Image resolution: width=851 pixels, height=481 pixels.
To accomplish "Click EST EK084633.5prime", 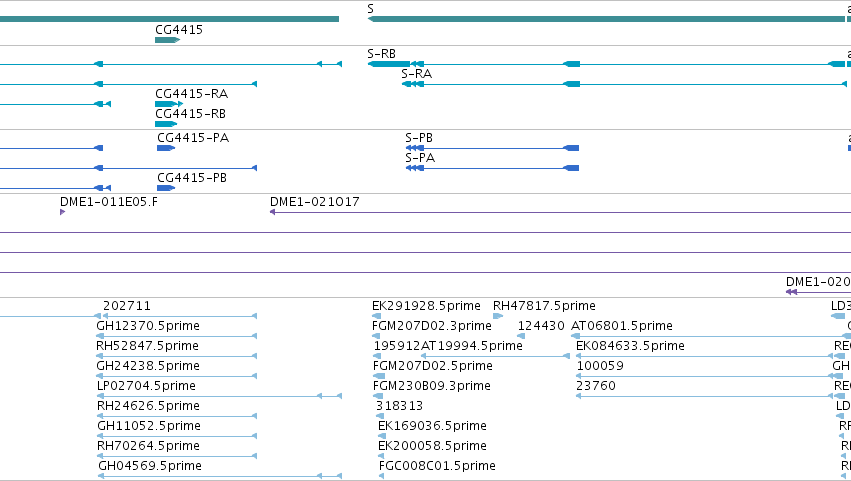I will coord(631,346).
